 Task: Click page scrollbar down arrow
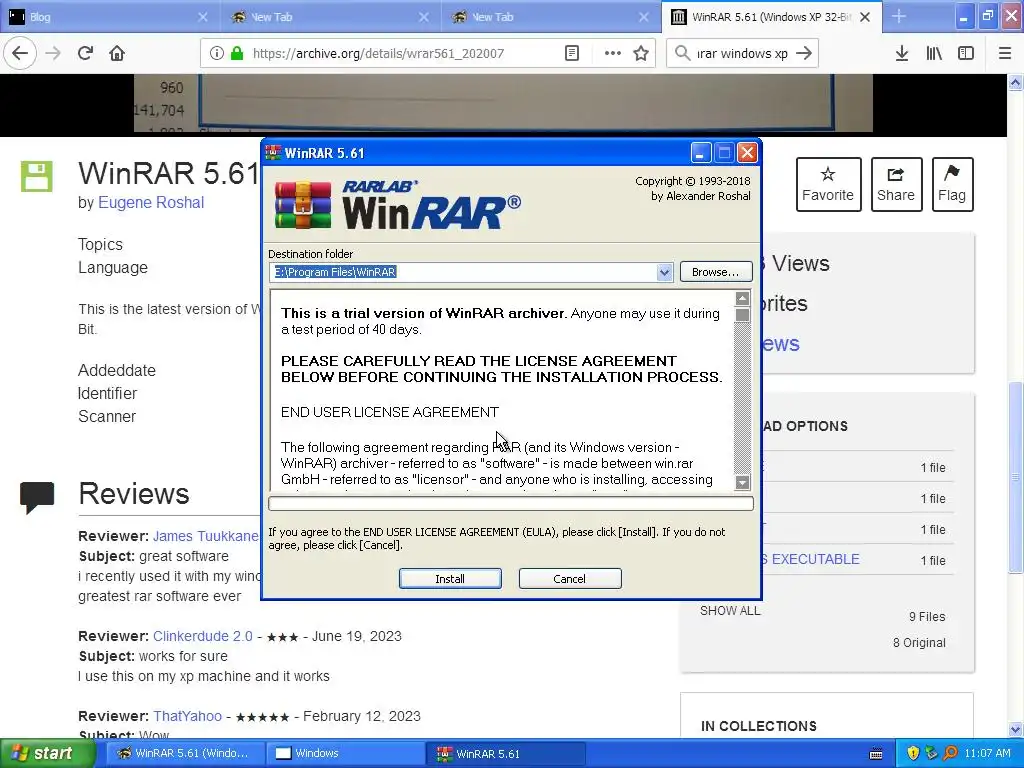(x=1016, y=729)
